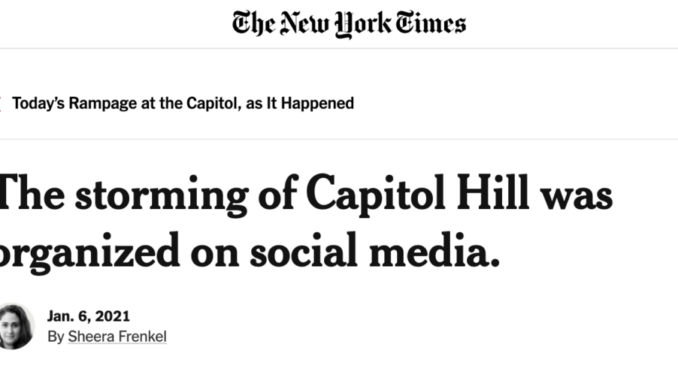Click the red live indicator beside Today's Rampage
The height and width of the screenshot is (381, 678).
pos(0,104)
